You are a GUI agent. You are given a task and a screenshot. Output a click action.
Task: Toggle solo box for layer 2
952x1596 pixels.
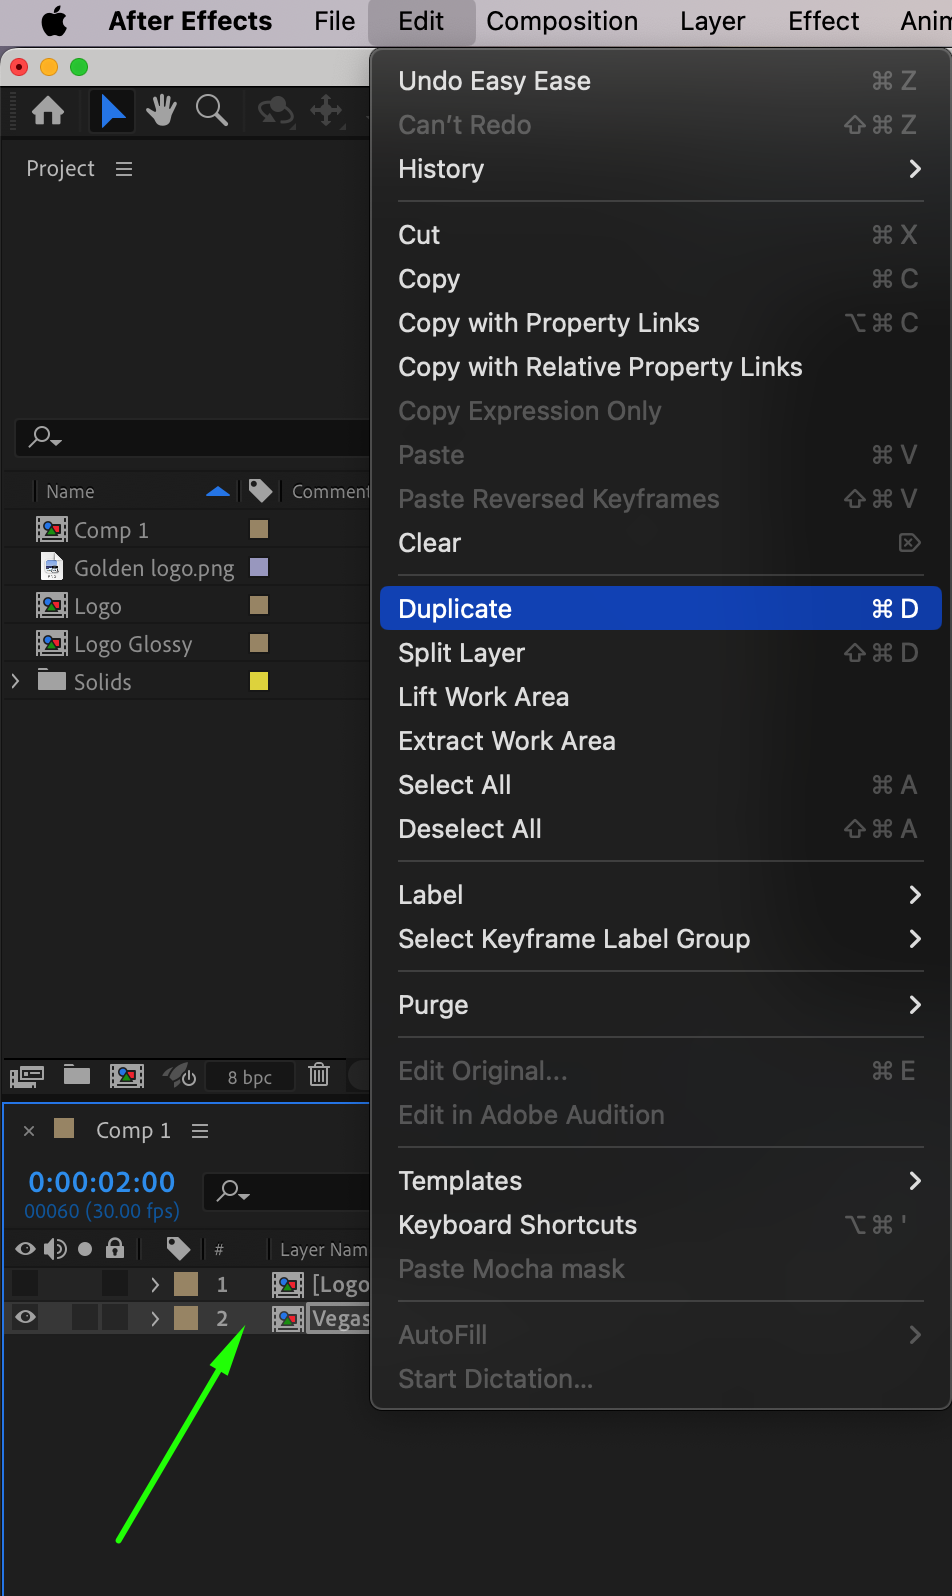tap(85, 1317)
